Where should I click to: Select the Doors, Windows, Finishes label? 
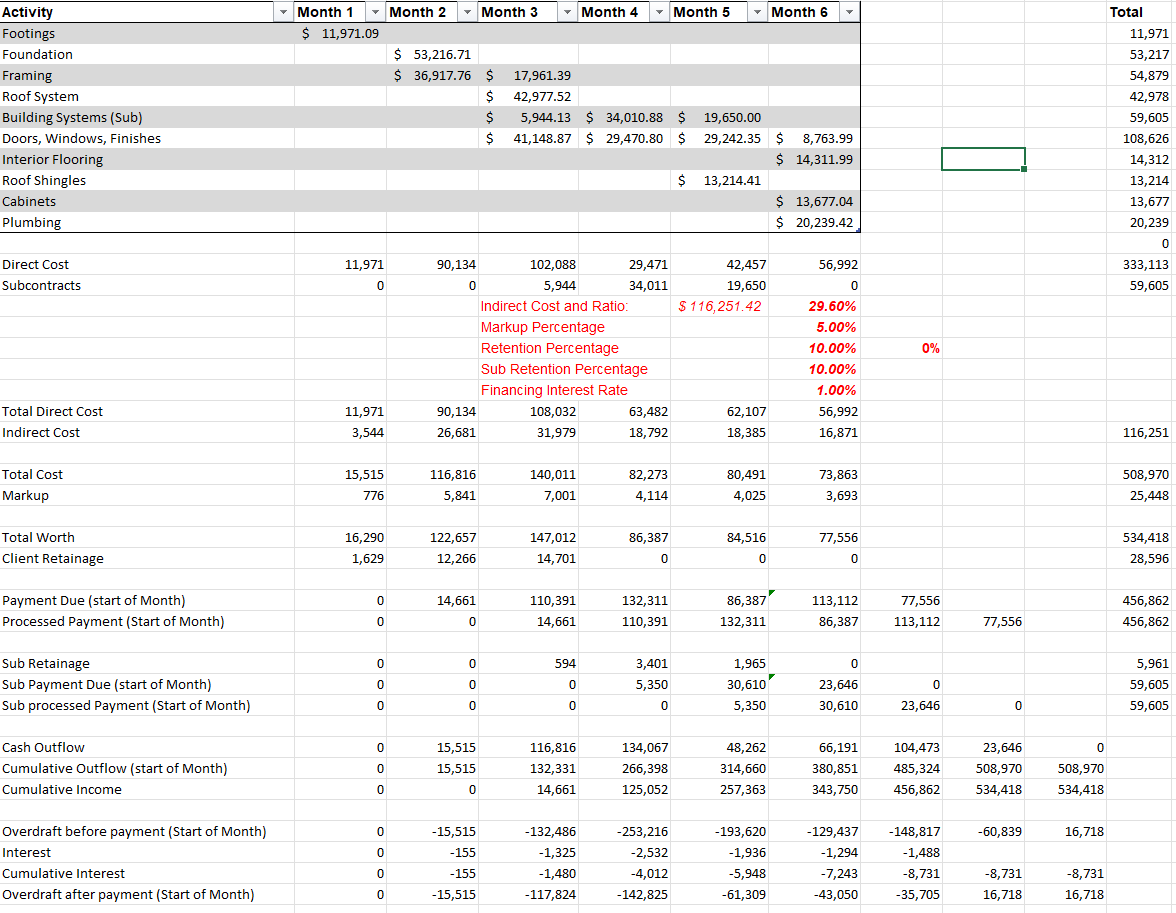click(x=82, y=138)
